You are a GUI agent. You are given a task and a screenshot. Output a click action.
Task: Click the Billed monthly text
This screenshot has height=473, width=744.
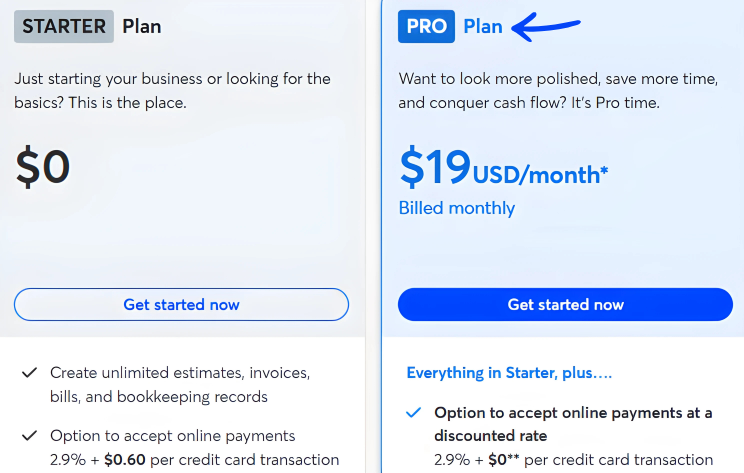point(457,208)
